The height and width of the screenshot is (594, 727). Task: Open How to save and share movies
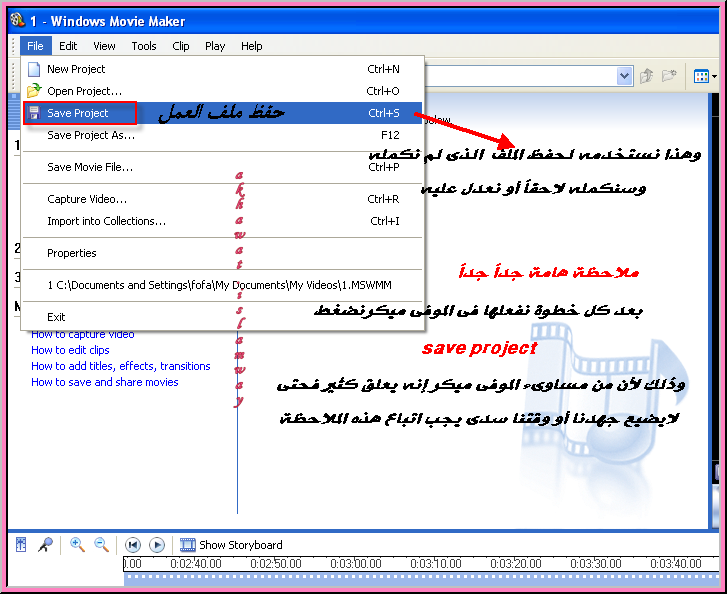click(104, 382)
